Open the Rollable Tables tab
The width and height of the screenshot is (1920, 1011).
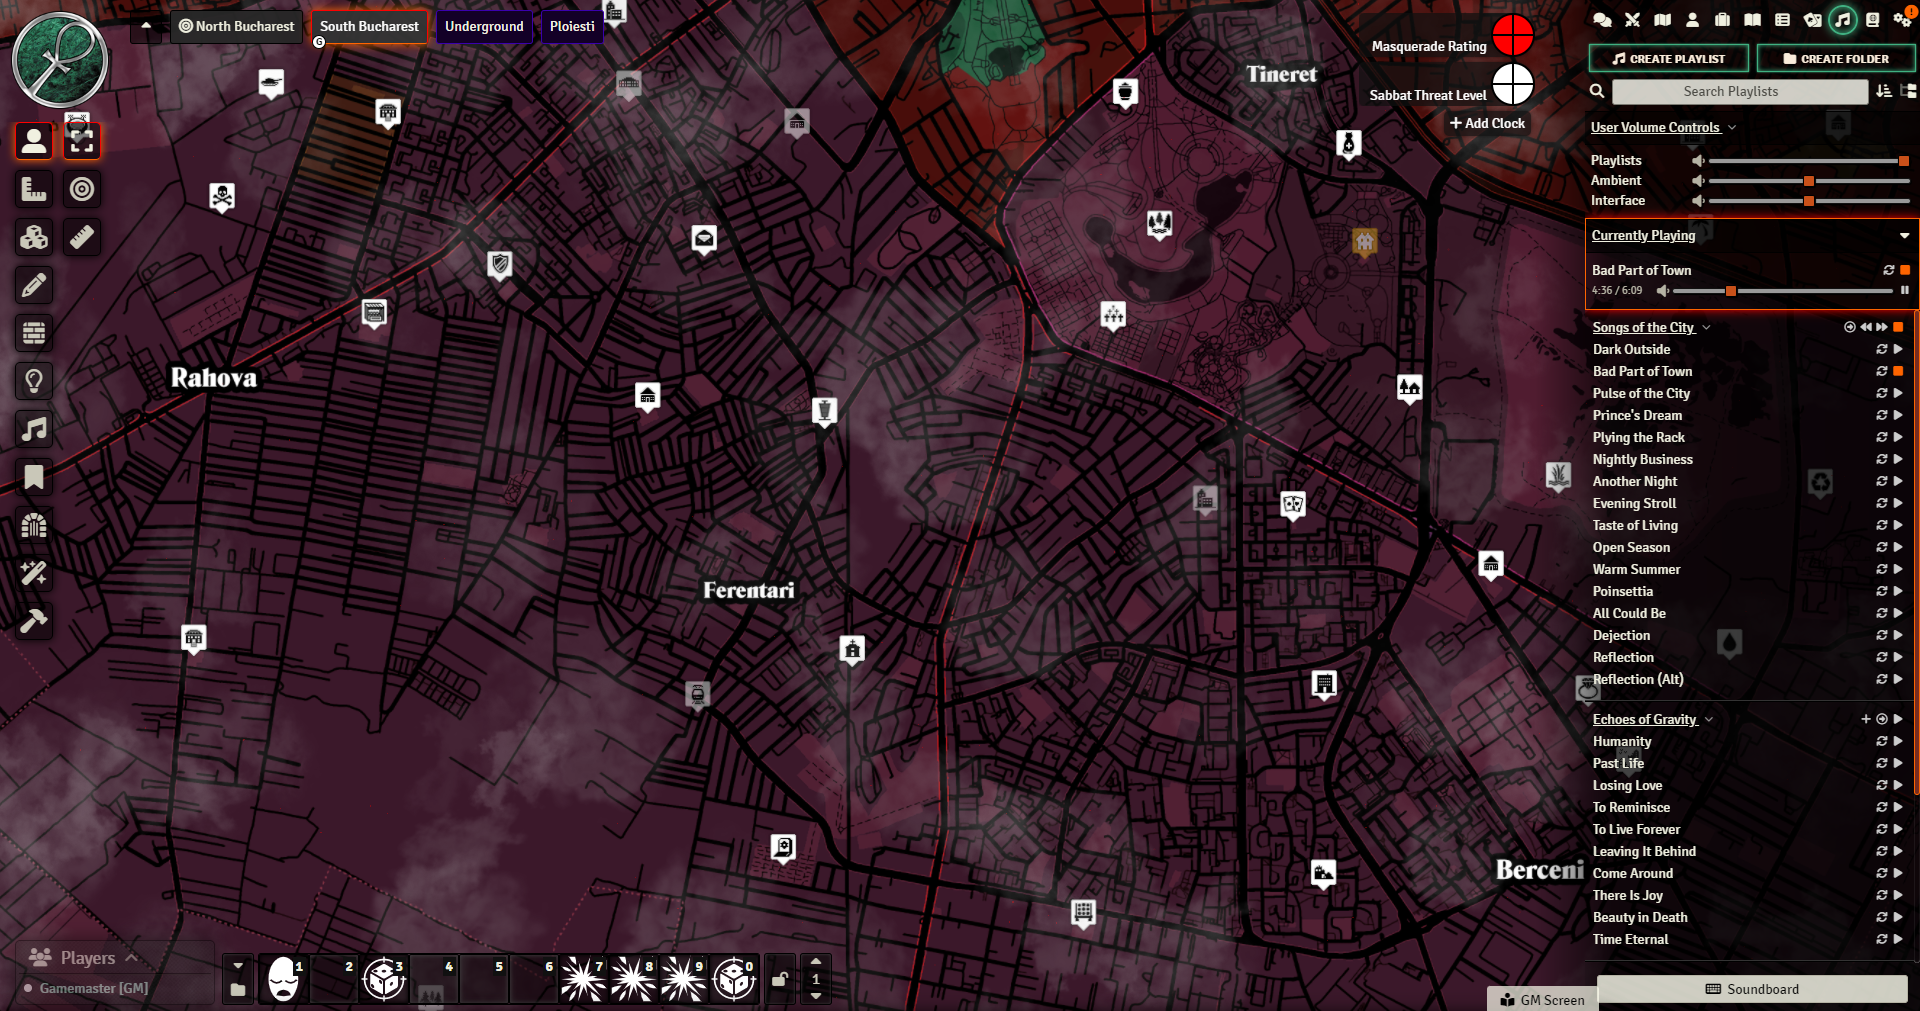coord(1782,20)
